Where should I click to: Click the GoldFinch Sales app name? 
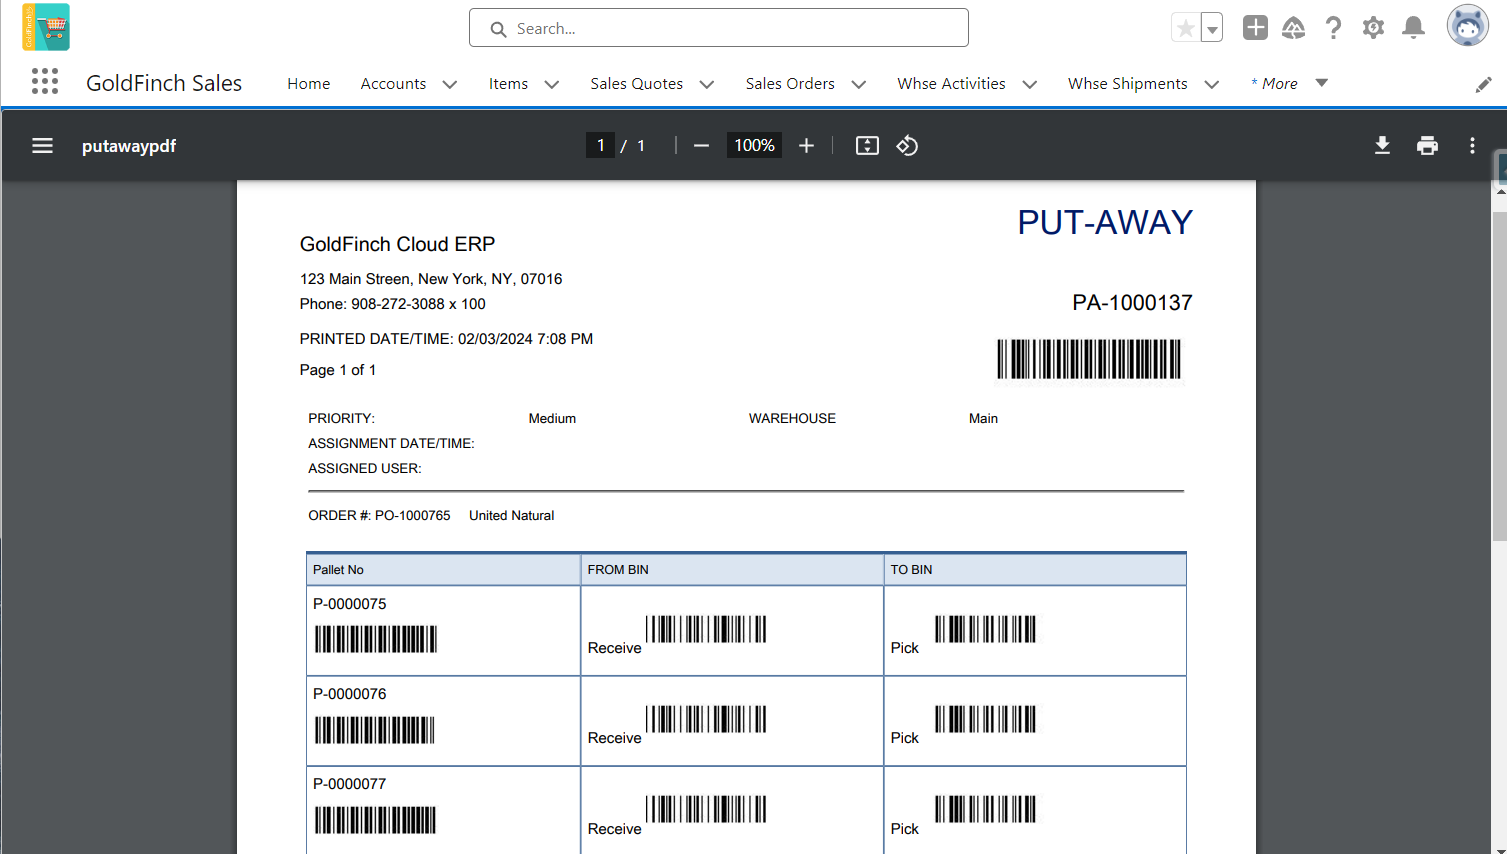pyautogui.click(x=164, y=83)
